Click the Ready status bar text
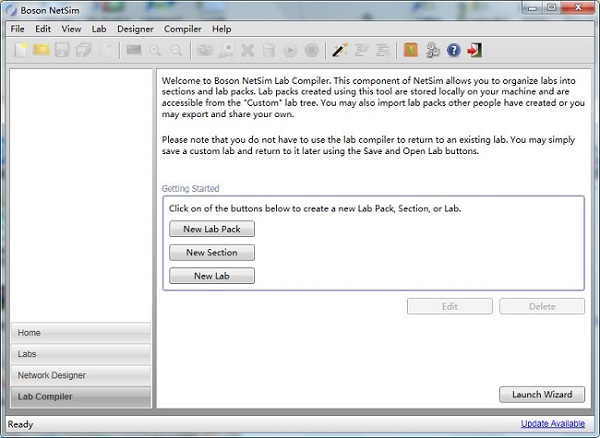600x438 pixels. point(20,424)
